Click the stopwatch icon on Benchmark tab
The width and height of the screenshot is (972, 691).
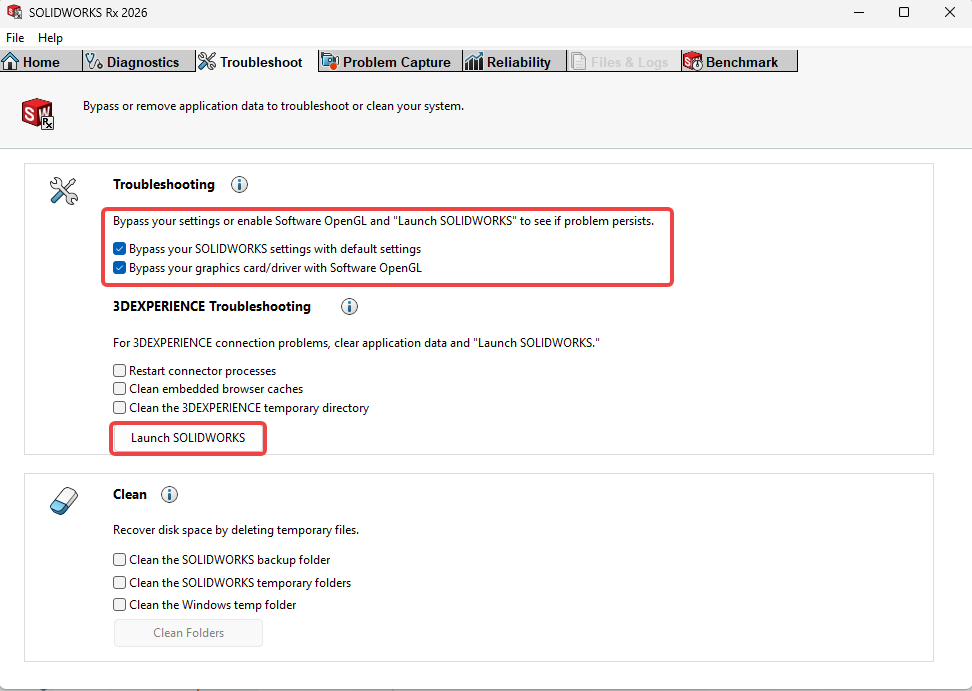click(x=692, y=61)
